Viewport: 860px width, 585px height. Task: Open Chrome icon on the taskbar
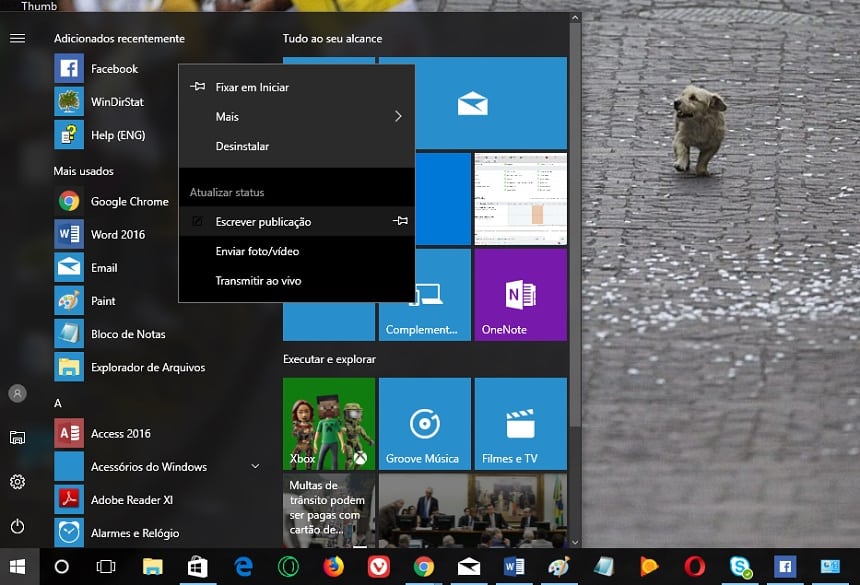(x=423, y=566)
